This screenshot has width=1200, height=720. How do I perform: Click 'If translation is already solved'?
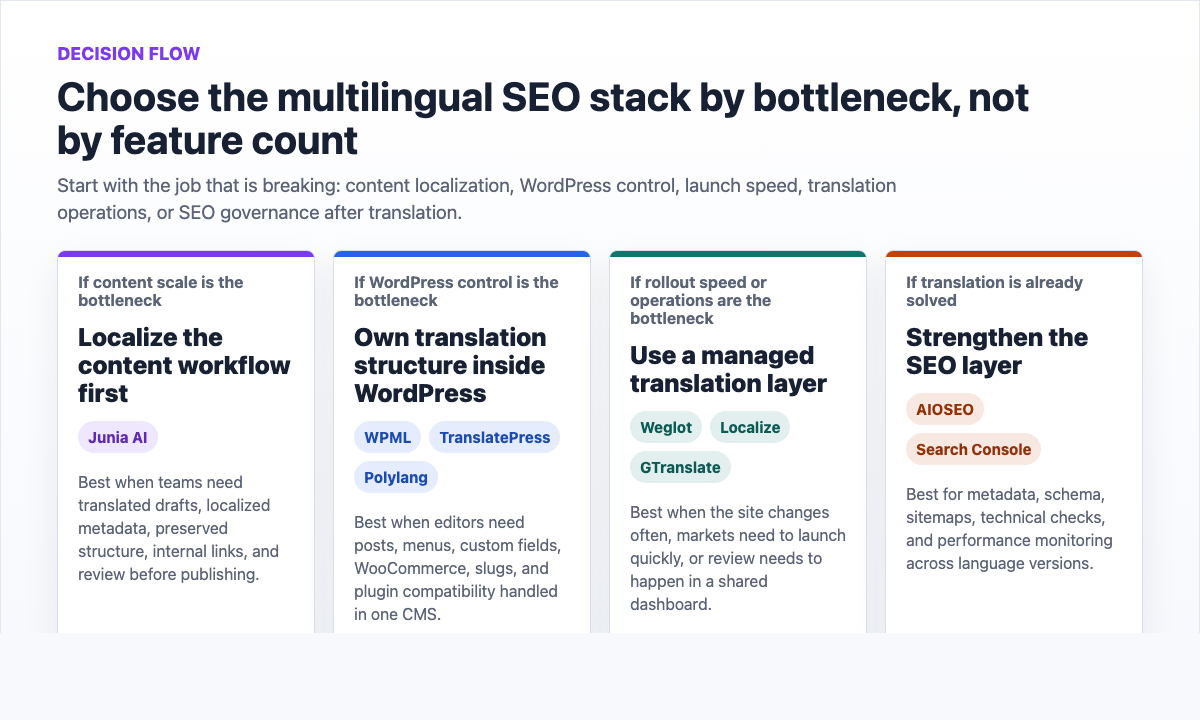pos(994,291)
